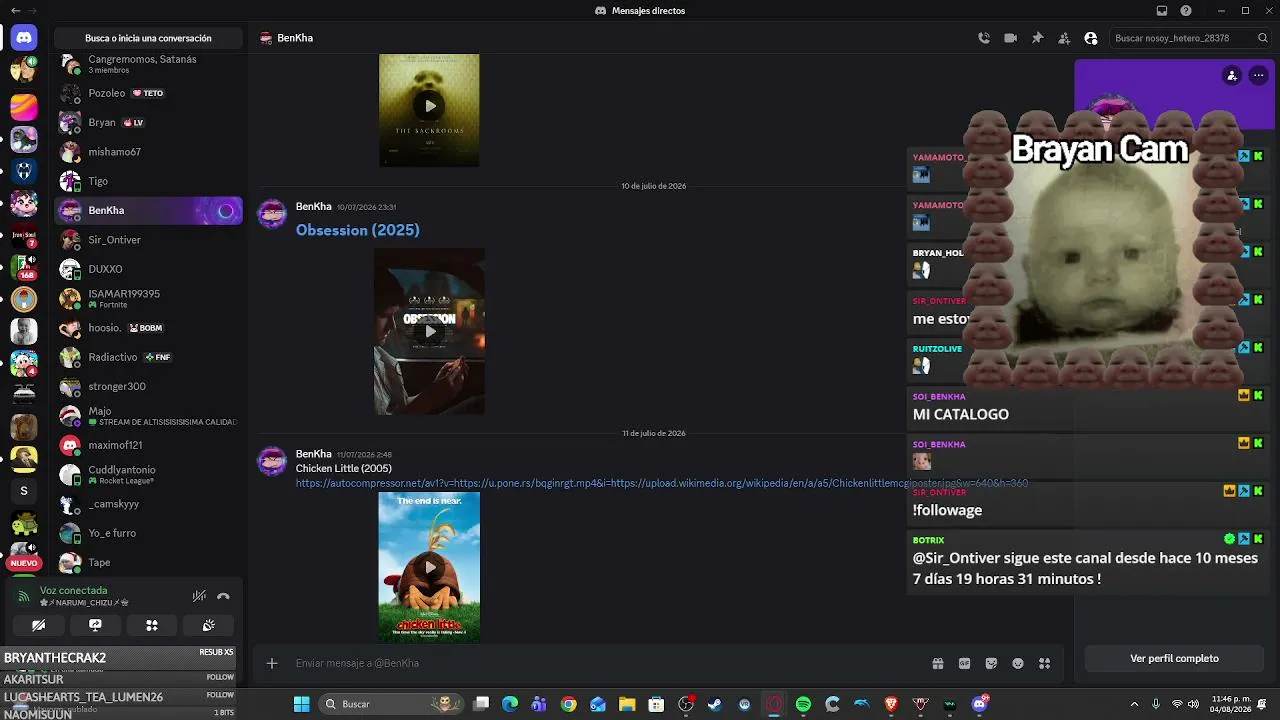Select the Yo_e furro conversation
This screenshot has height=720, width=1280.
pyautogui.click(x=148, y=533)
